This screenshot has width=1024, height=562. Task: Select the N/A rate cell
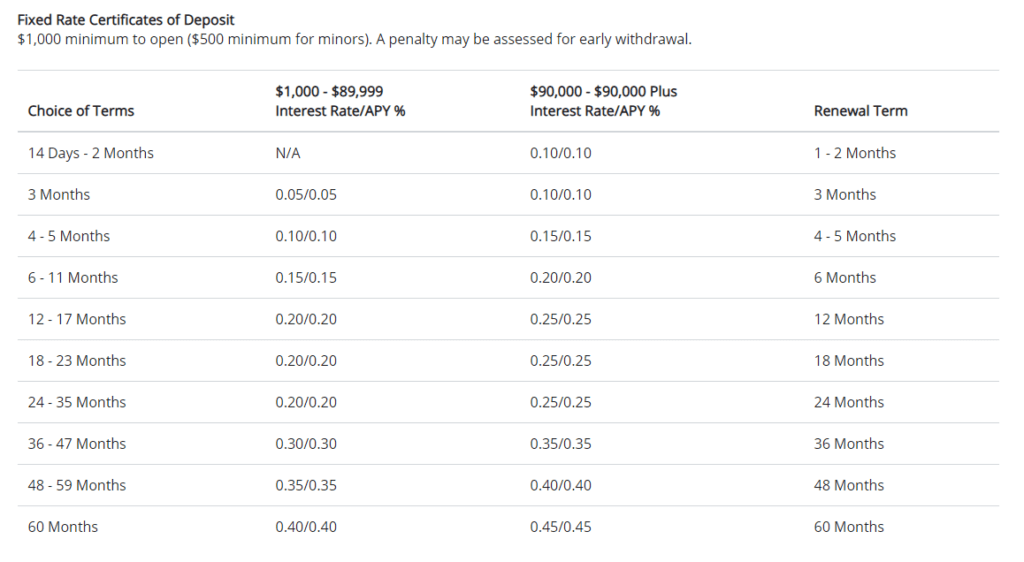point(288,153)
